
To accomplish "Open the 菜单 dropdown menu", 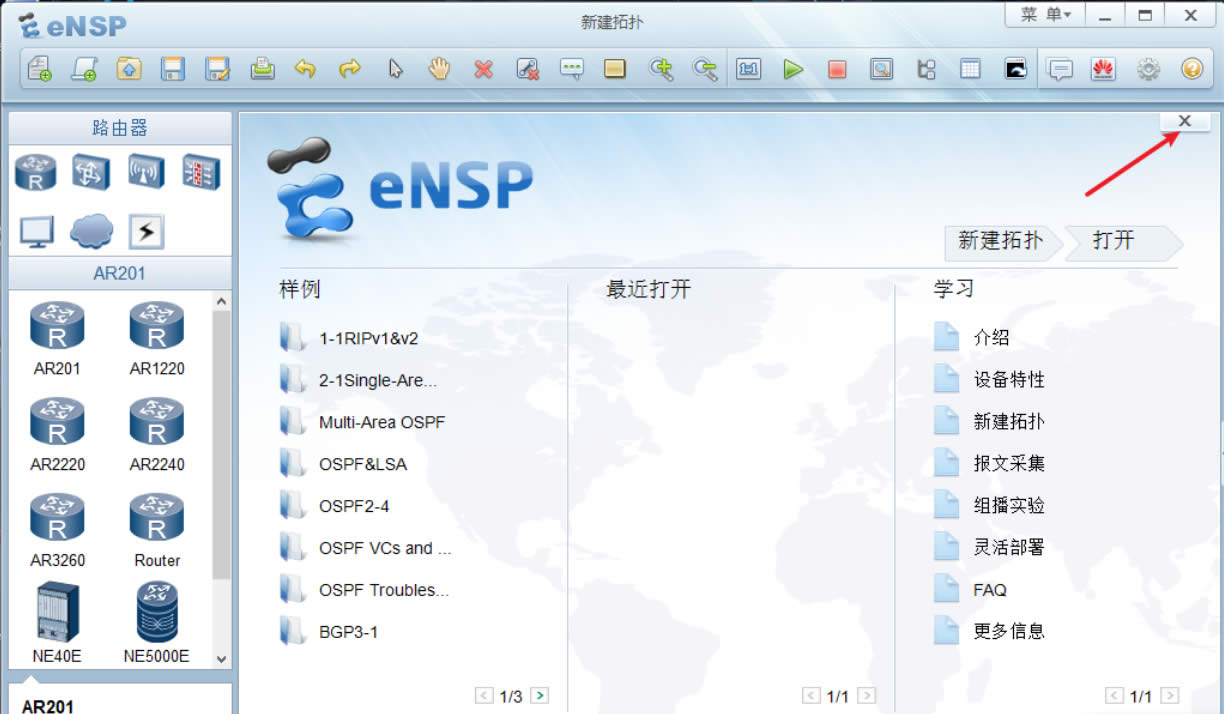I will pos(1045,15).
